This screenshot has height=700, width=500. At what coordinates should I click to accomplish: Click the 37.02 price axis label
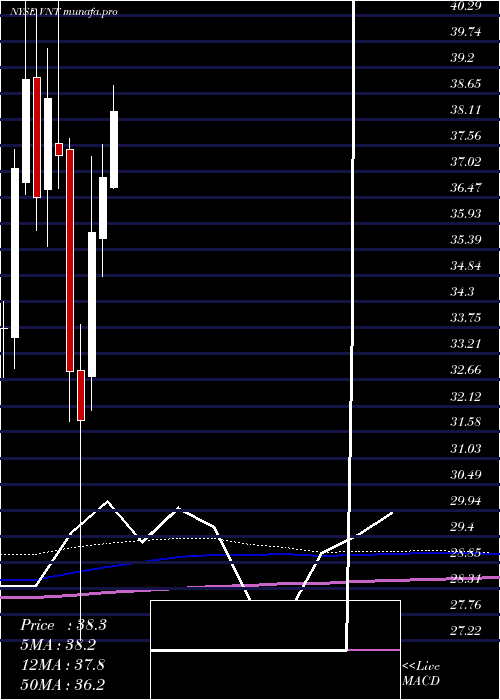click(466, 162)
